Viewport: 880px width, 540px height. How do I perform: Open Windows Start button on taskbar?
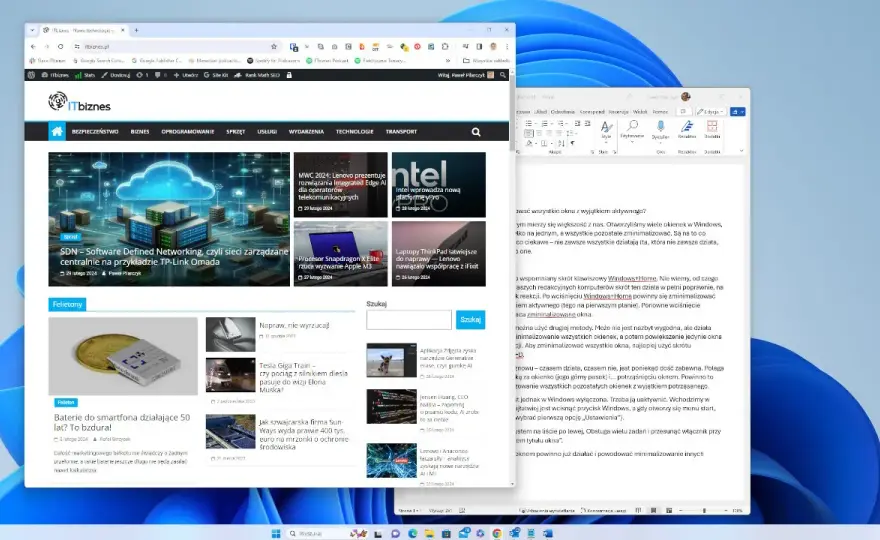tap(276, 533)
